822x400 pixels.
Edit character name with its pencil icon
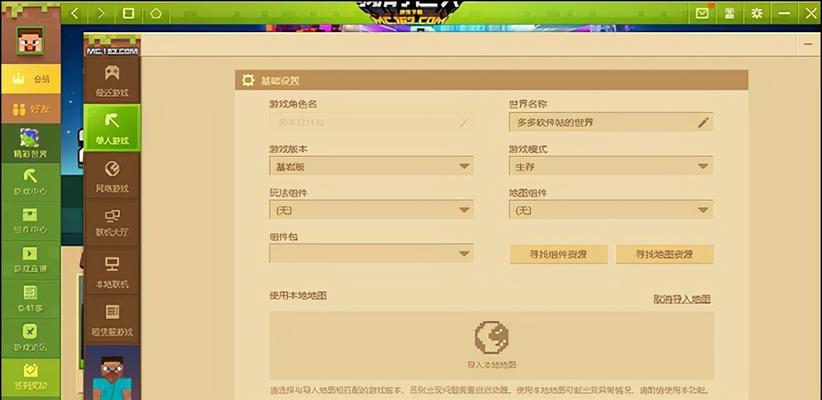[x=463, y=122]
